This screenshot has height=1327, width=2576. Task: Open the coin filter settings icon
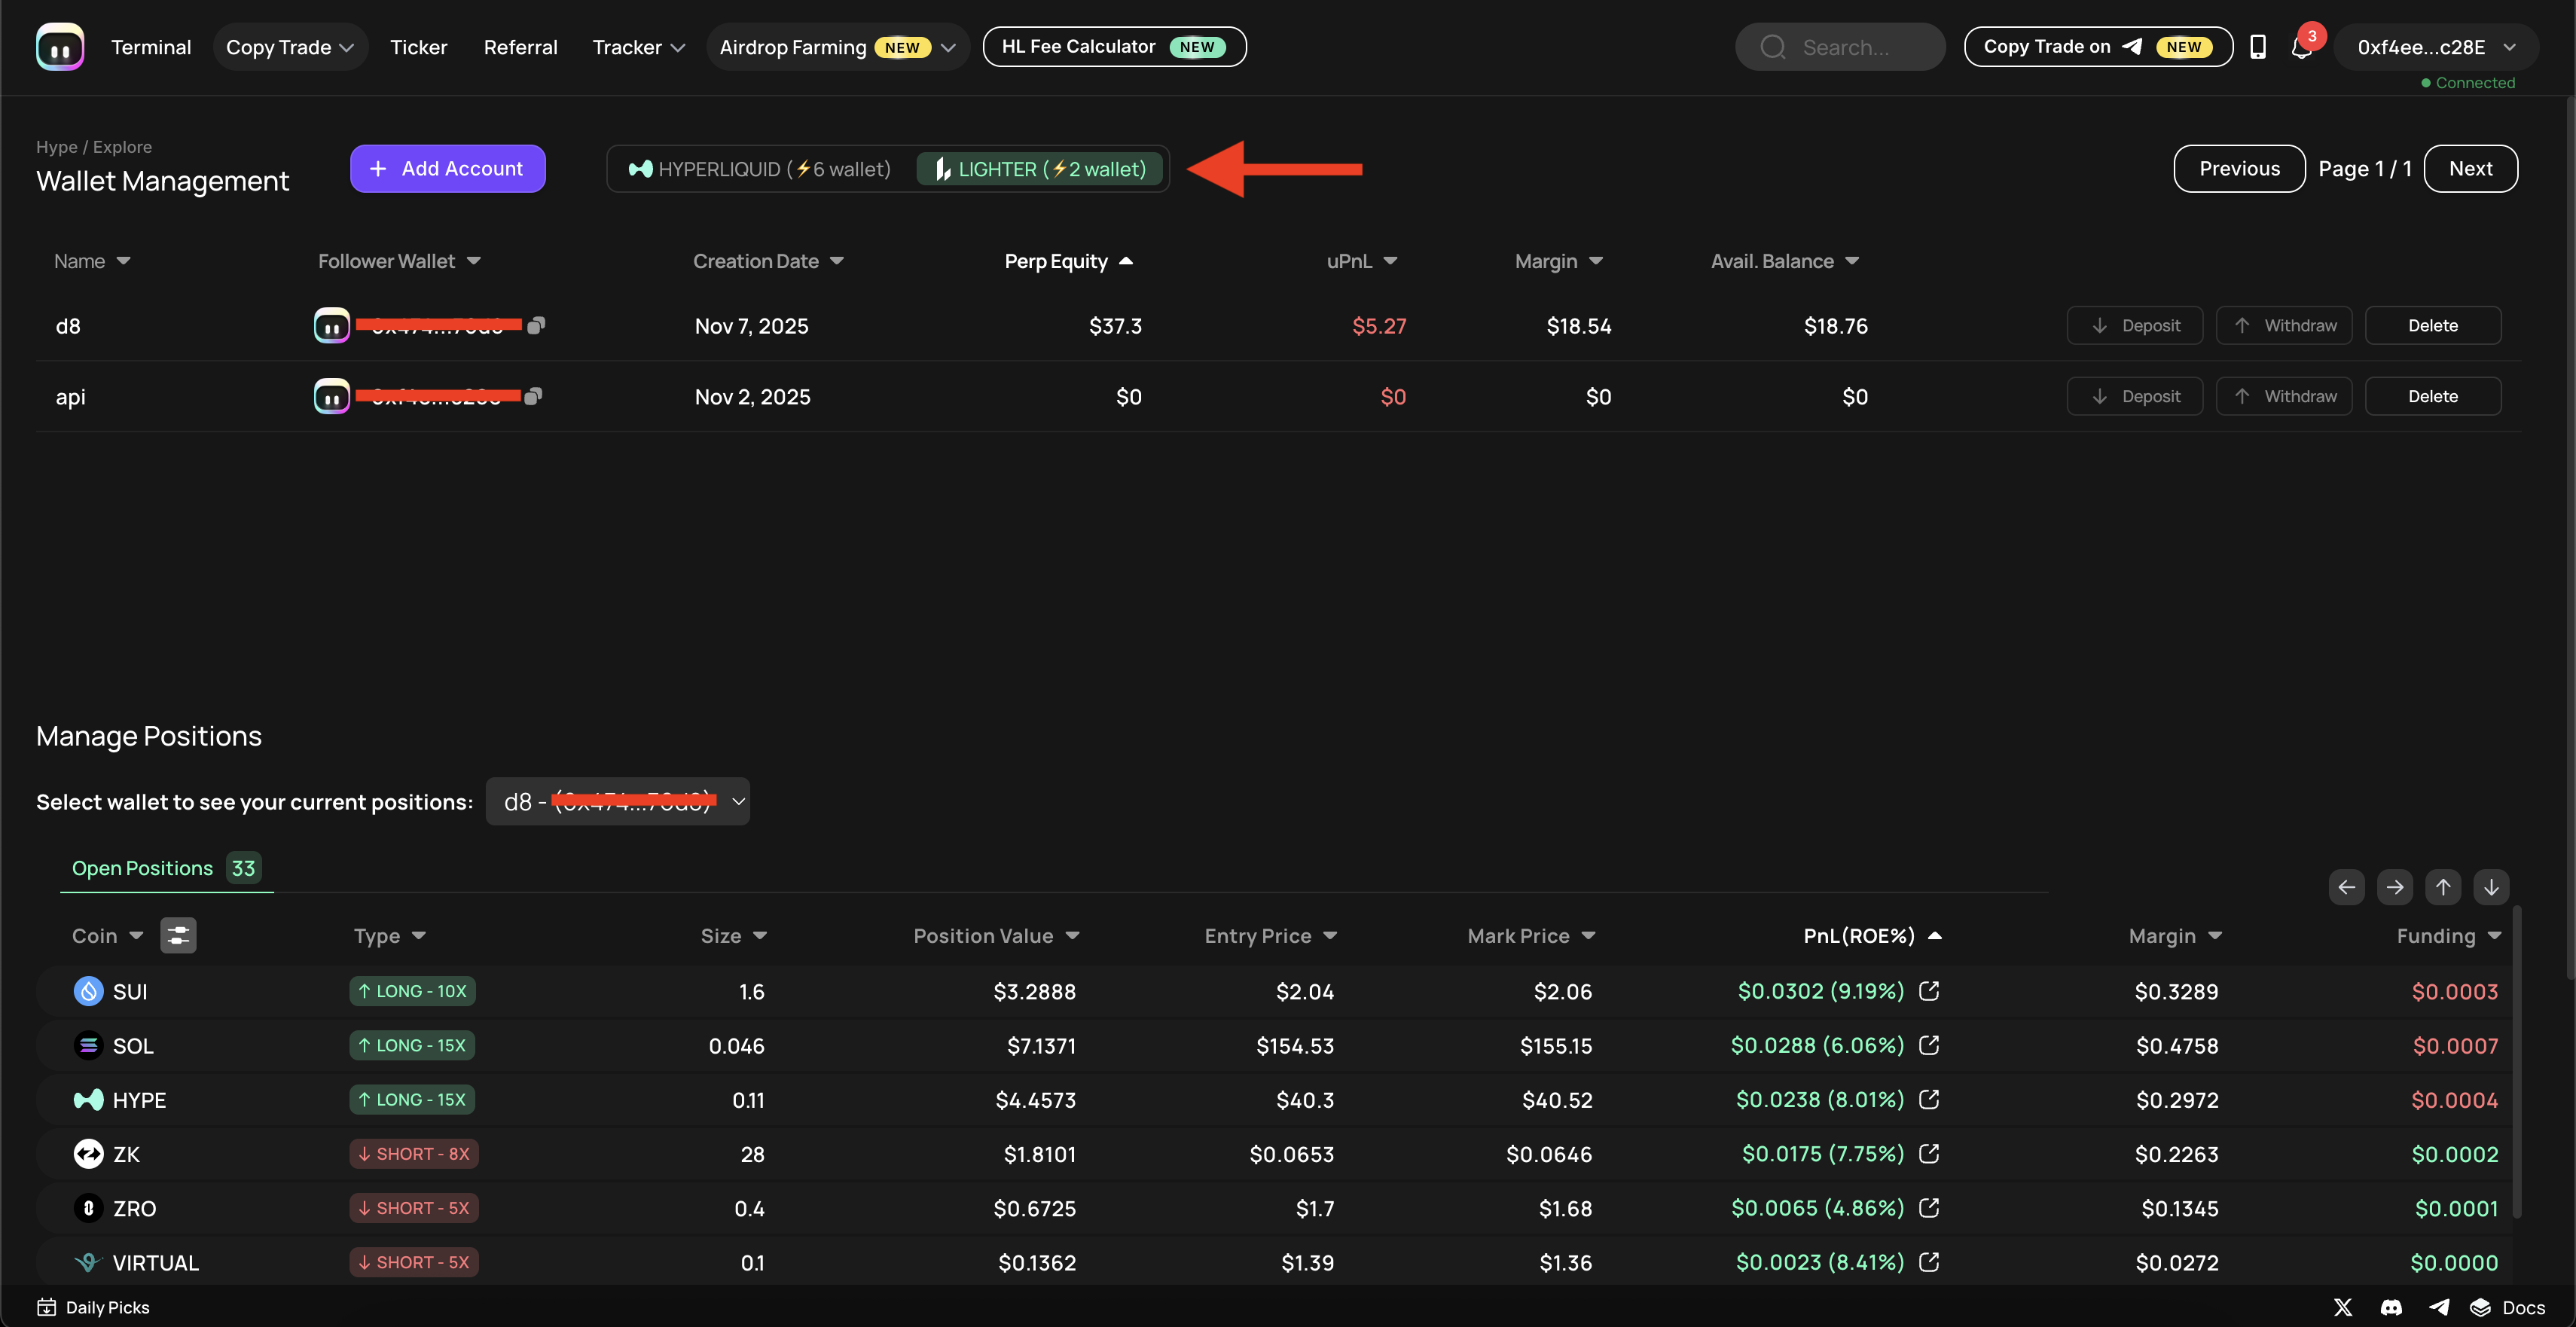click(178, 935)
